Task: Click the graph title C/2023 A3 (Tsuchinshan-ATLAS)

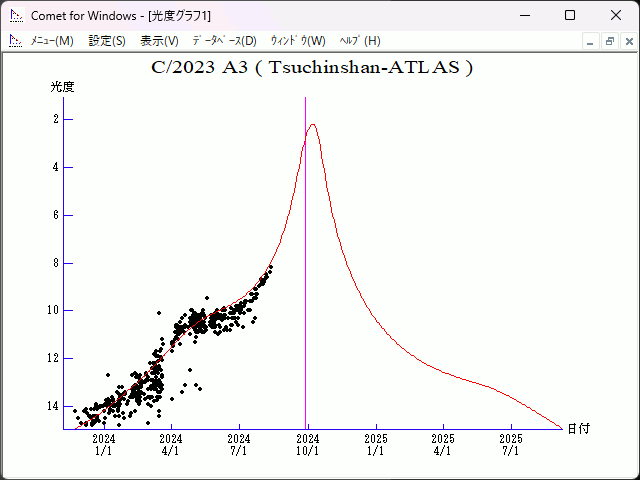Action: point(312,67)
